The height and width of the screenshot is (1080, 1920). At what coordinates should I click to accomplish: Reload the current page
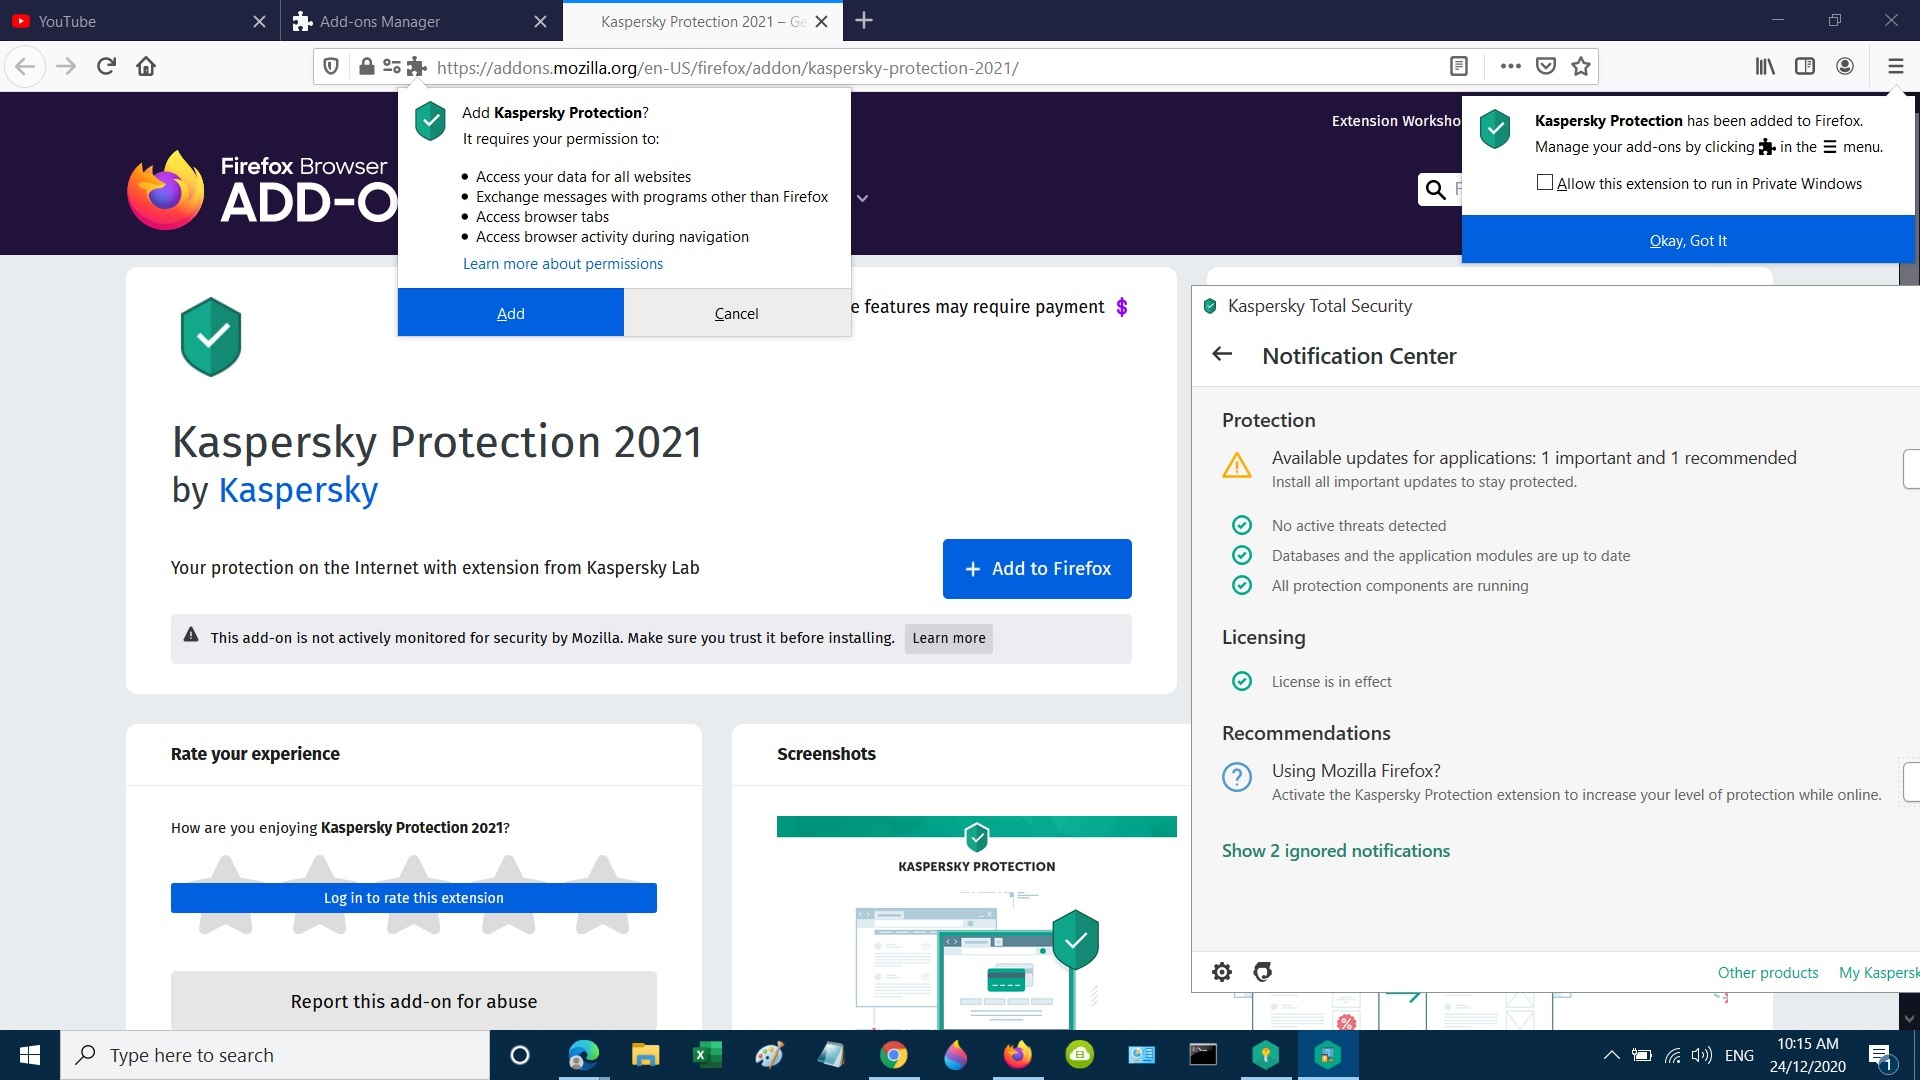point(106,67)
